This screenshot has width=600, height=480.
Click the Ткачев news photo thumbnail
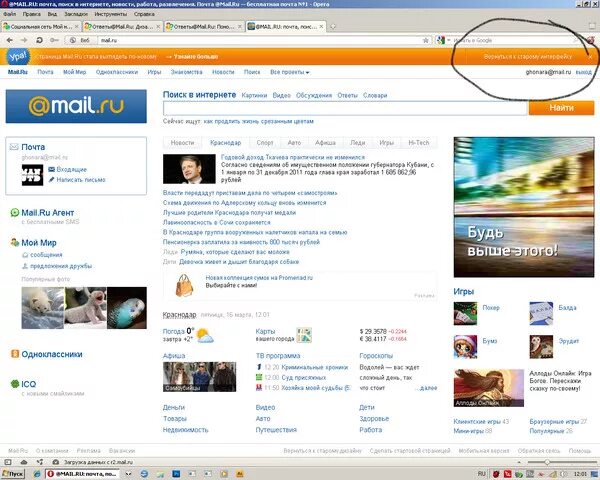189,169
